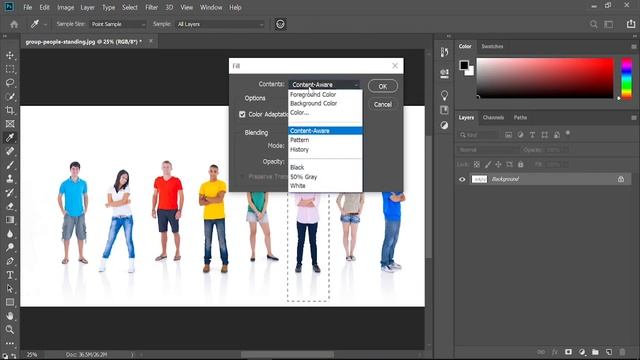Pick a color in the red color field

[x=545, y=78]
